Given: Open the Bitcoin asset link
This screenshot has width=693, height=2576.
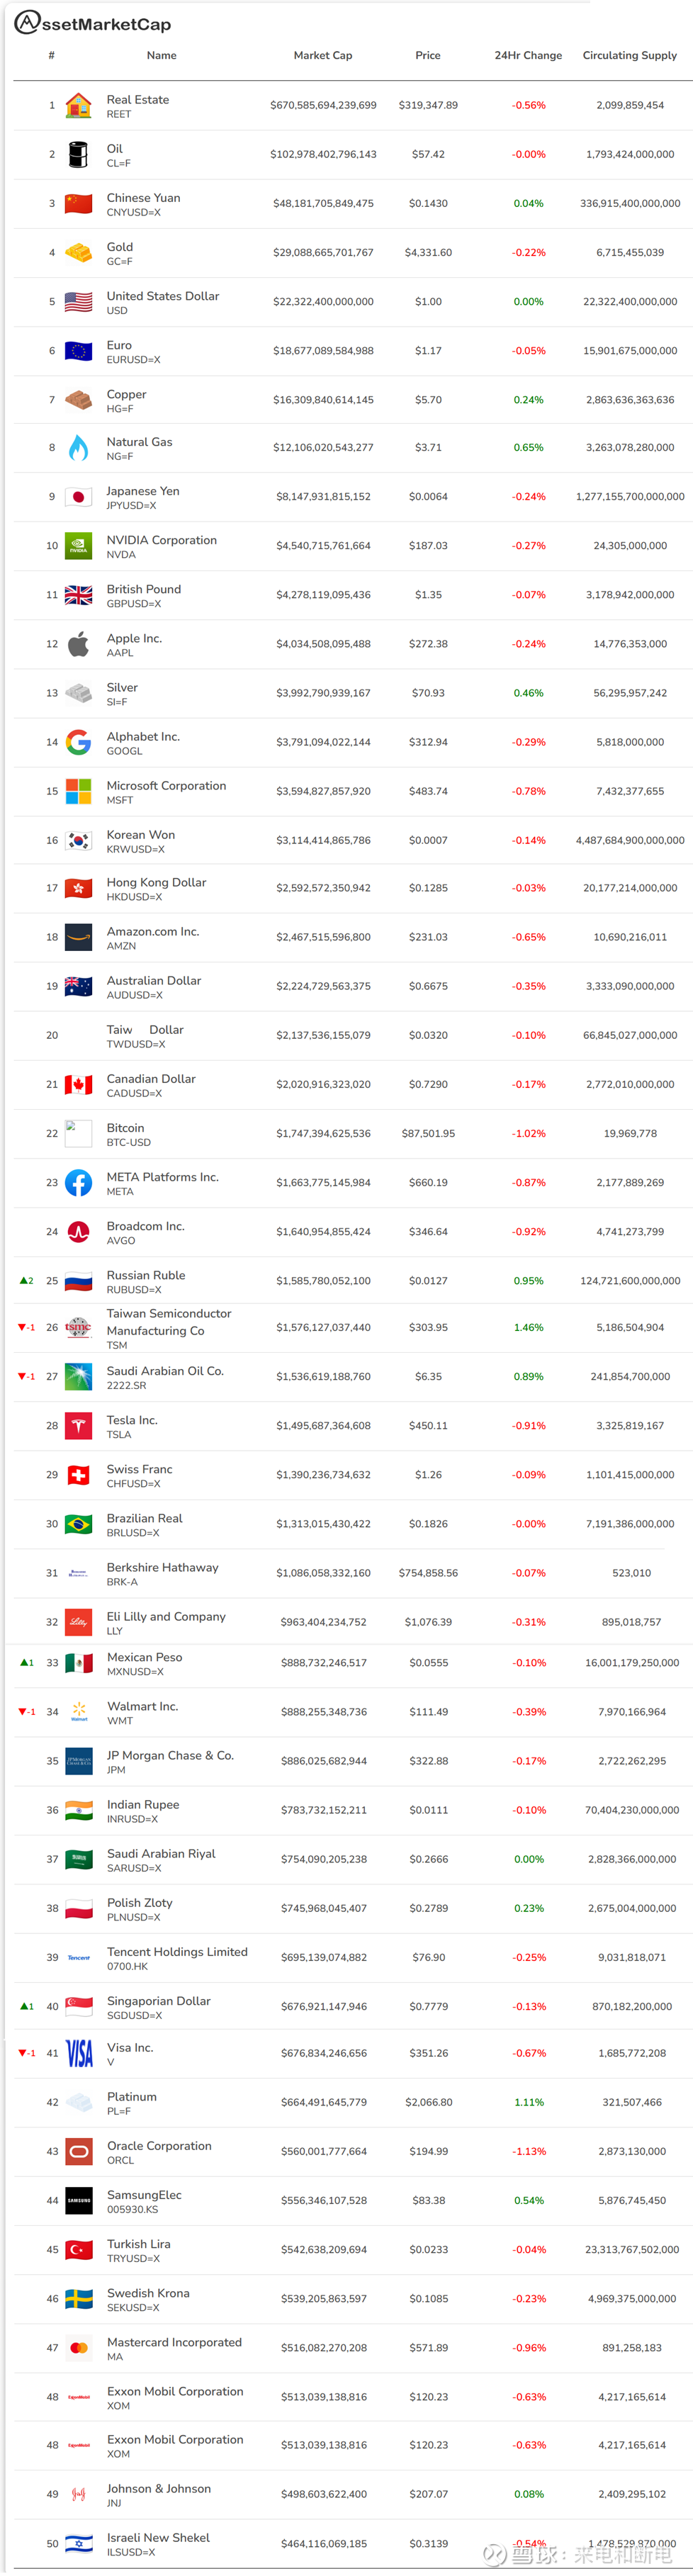Looking at the screenshot, I should 126,1128.
